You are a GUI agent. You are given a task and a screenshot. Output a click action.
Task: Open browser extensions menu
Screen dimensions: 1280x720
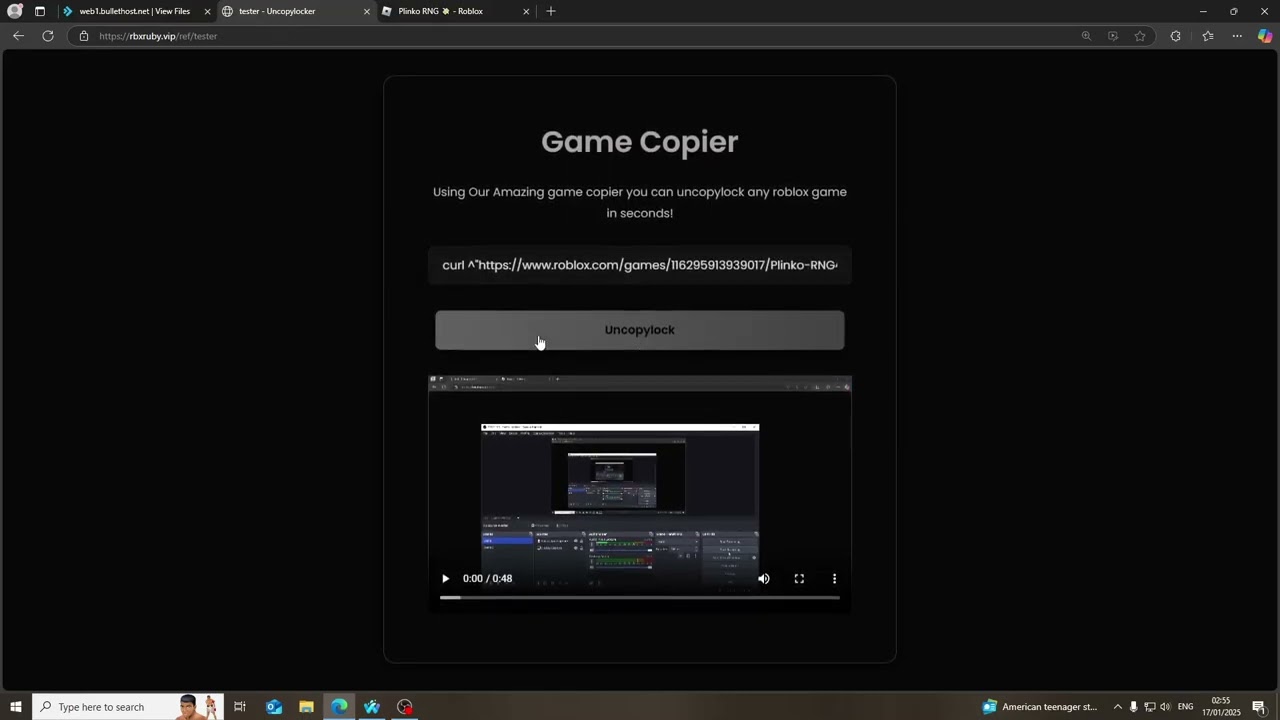click(x=1176, y=36)
